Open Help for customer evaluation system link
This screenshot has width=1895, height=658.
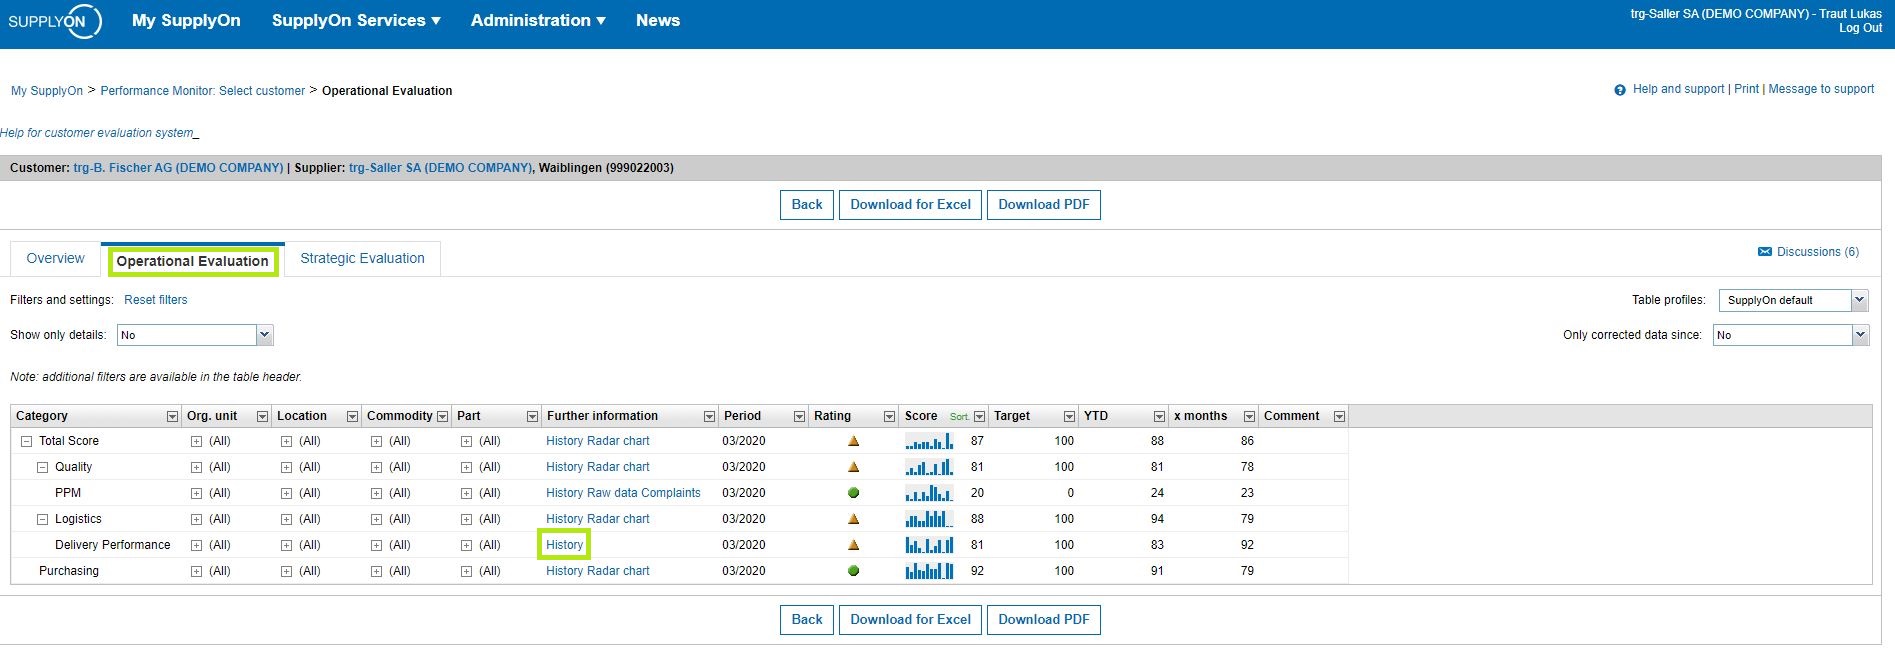click(97, 133)
